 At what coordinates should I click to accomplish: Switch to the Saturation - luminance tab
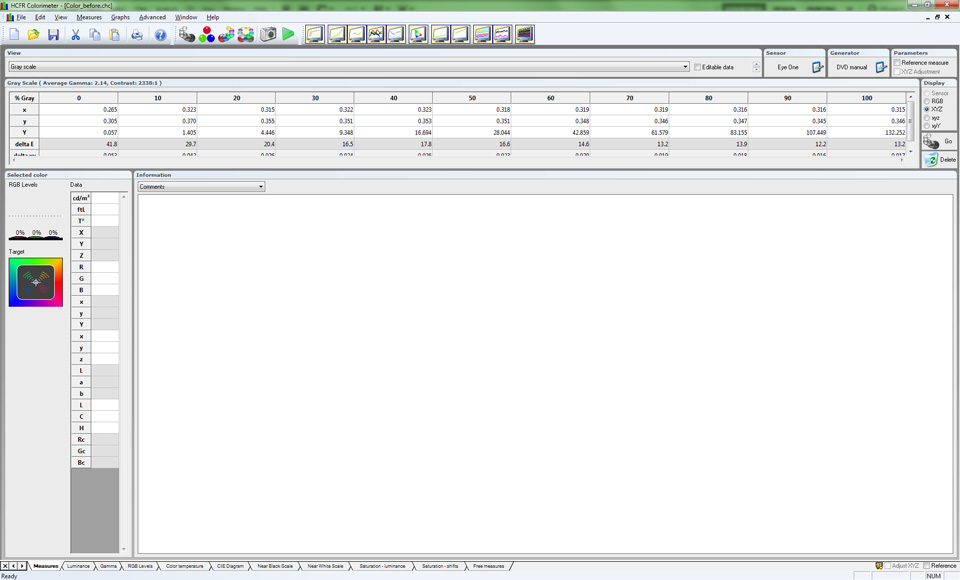382,566
